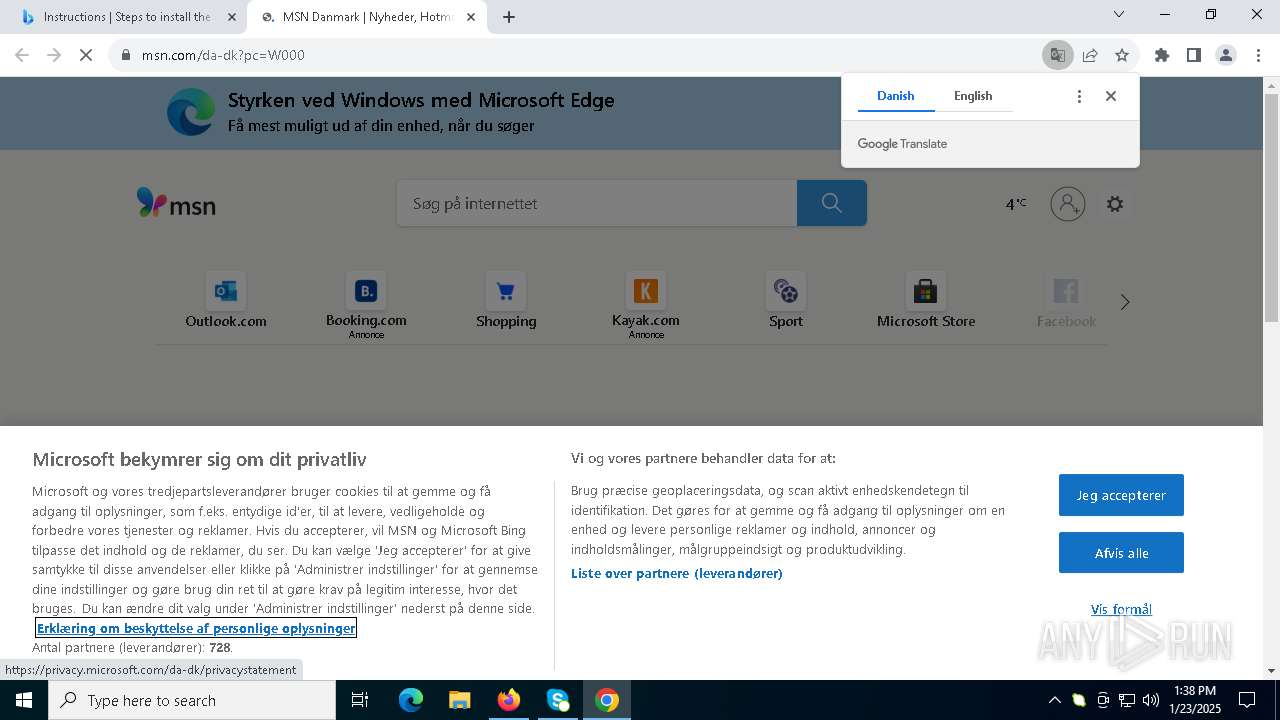This screenshot has width=1280, height=720.
Task: Show more shortcuts with right chevron
Action: coord(1125,302)
